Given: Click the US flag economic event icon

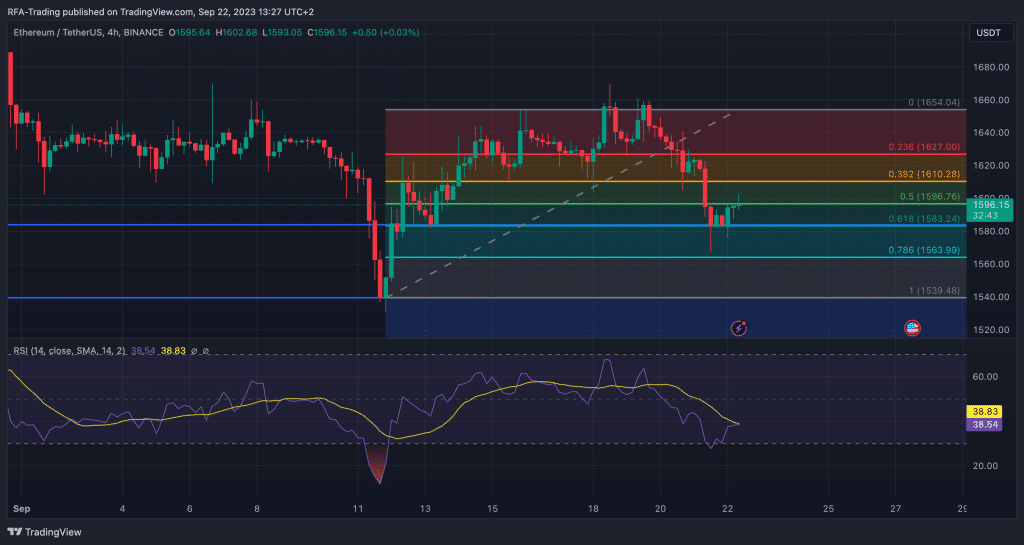Looking at the screenshot, I should 912,328.
